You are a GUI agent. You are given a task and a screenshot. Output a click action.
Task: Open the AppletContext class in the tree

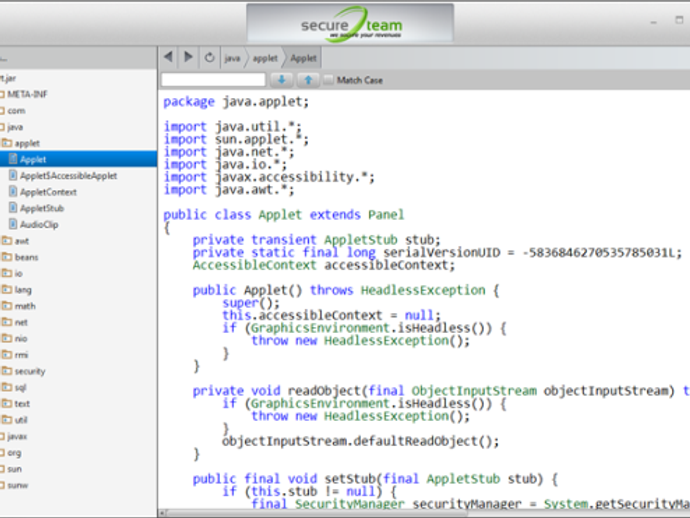pyautogui.click(x=48, y=192)
